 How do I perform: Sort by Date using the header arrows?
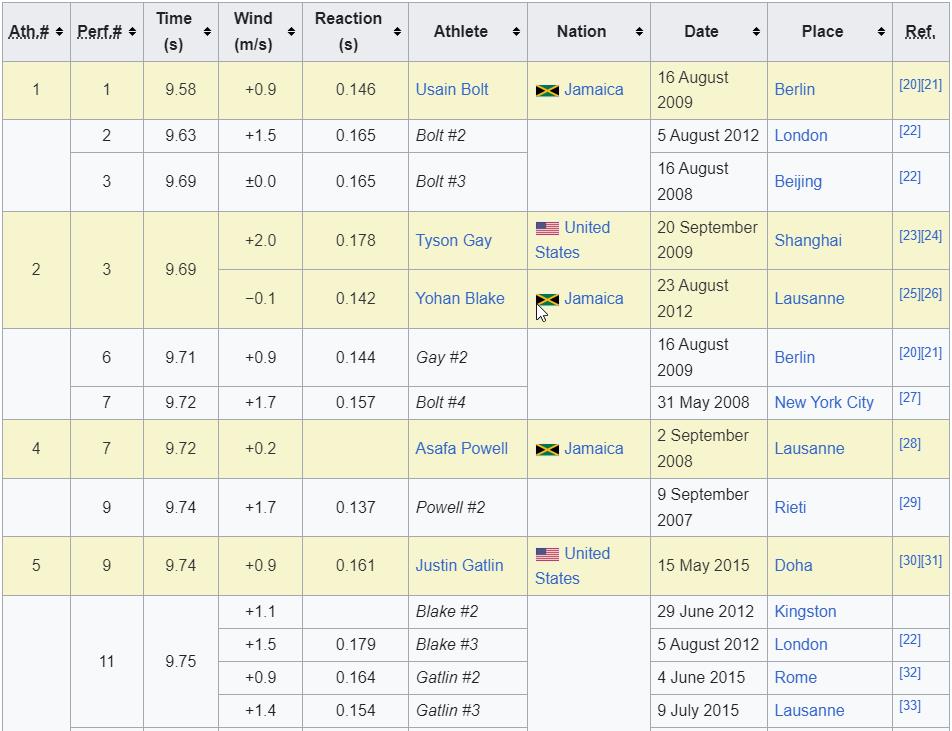click(x=756, y=32)
